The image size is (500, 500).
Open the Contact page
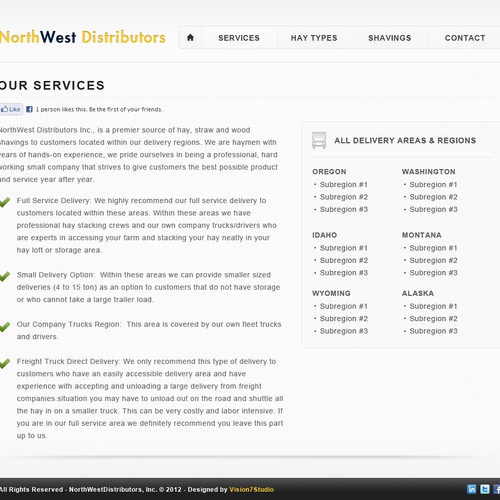(465, 38)
